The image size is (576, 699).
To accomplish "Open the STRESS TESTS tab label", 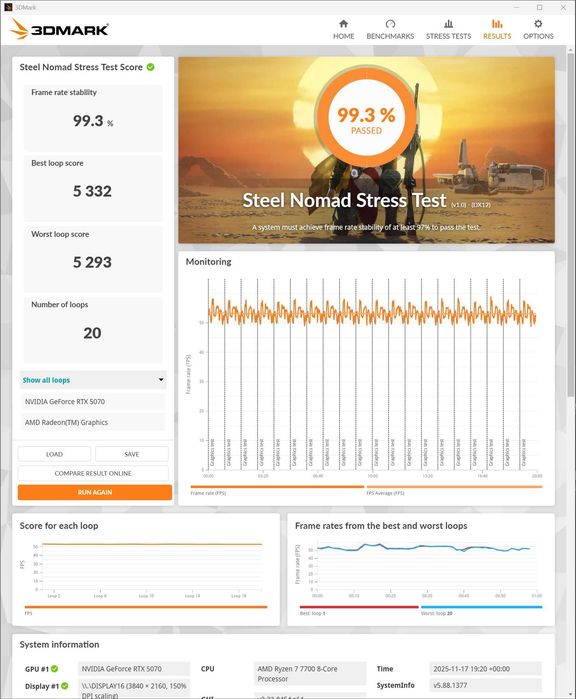I will point(448,36).
